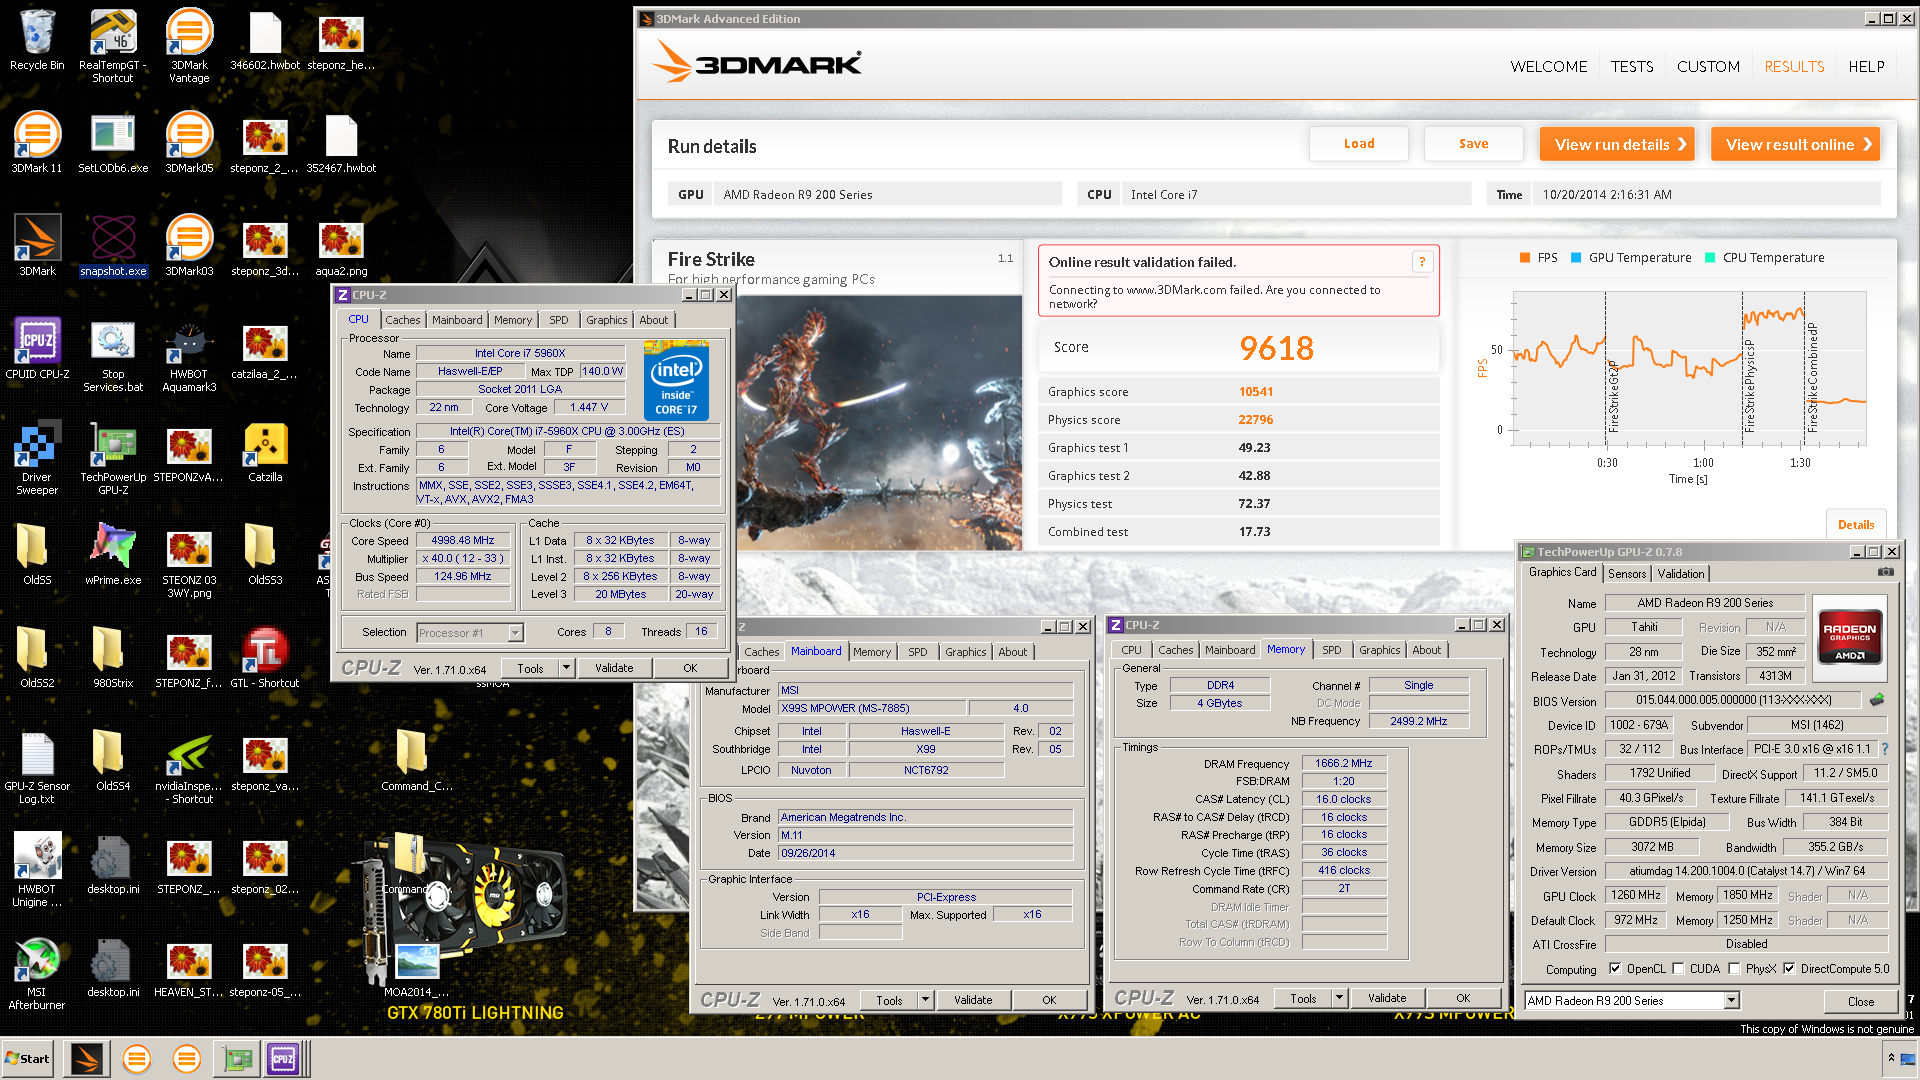Switch to RESULTS tab in 3DMark
Image resolution: width=1920 pixels, height=1080 pixels.
click(1794, 66)
